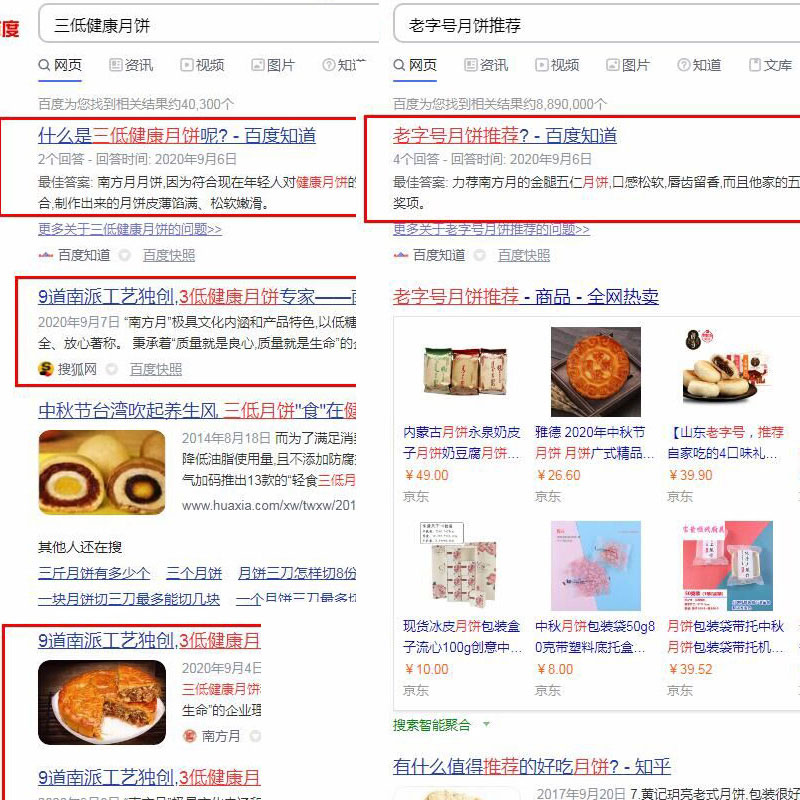Image resolution: width=800 pixels, height=800 pixels.
Task: Click the 更多关于三低健康月饼的问题 link
Action: click(x=130, y=229)
